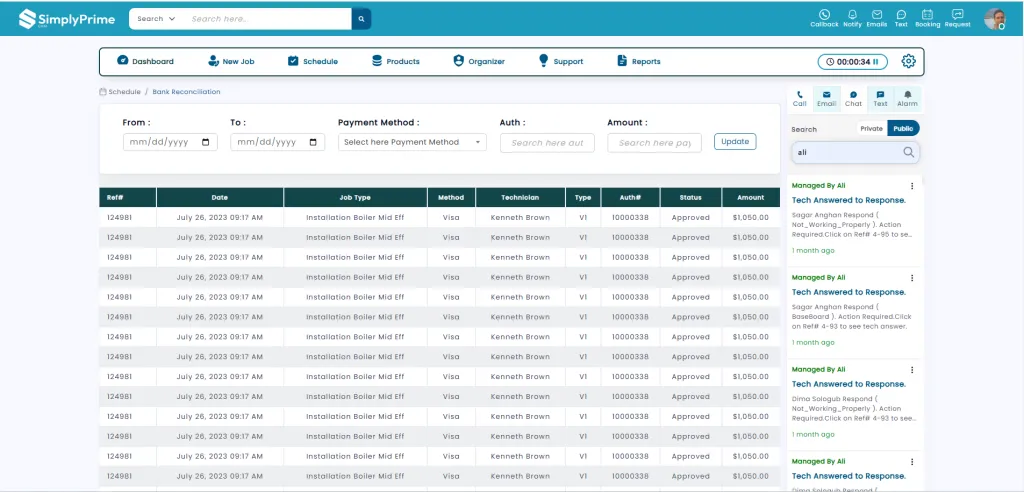1024x492 pixels.
Task: Click the magnifier in sidebar search box
Action: (908, 152)
